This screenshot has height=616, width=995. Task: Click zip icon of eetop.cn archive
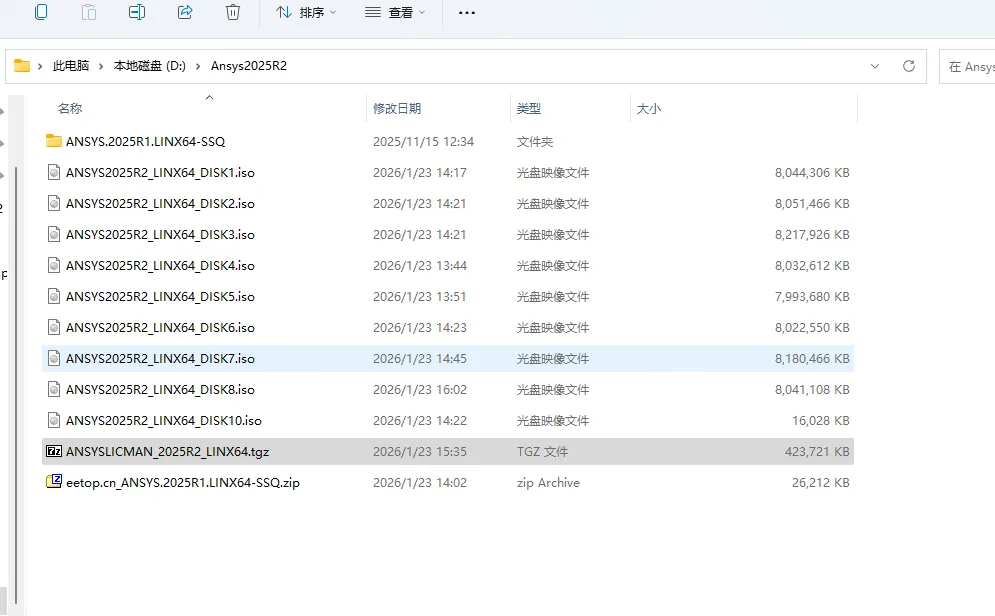pyautogui.click(x=54, y=482)
